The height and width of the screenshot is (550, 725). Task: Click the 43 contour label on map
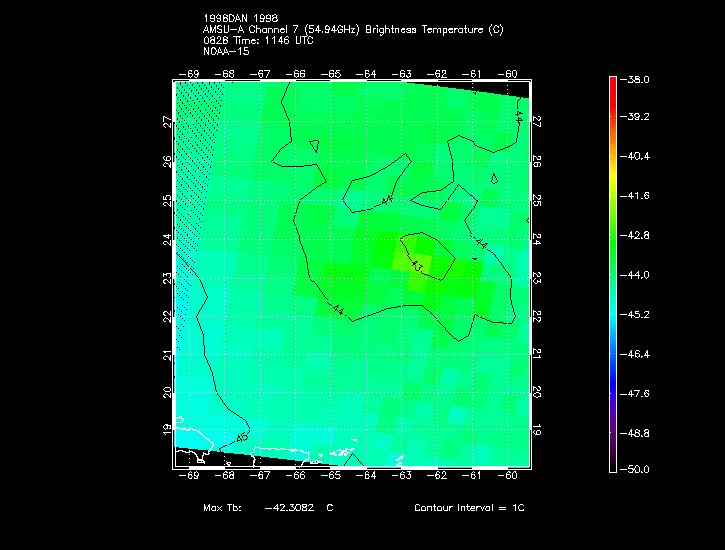[x=417, y=266]
